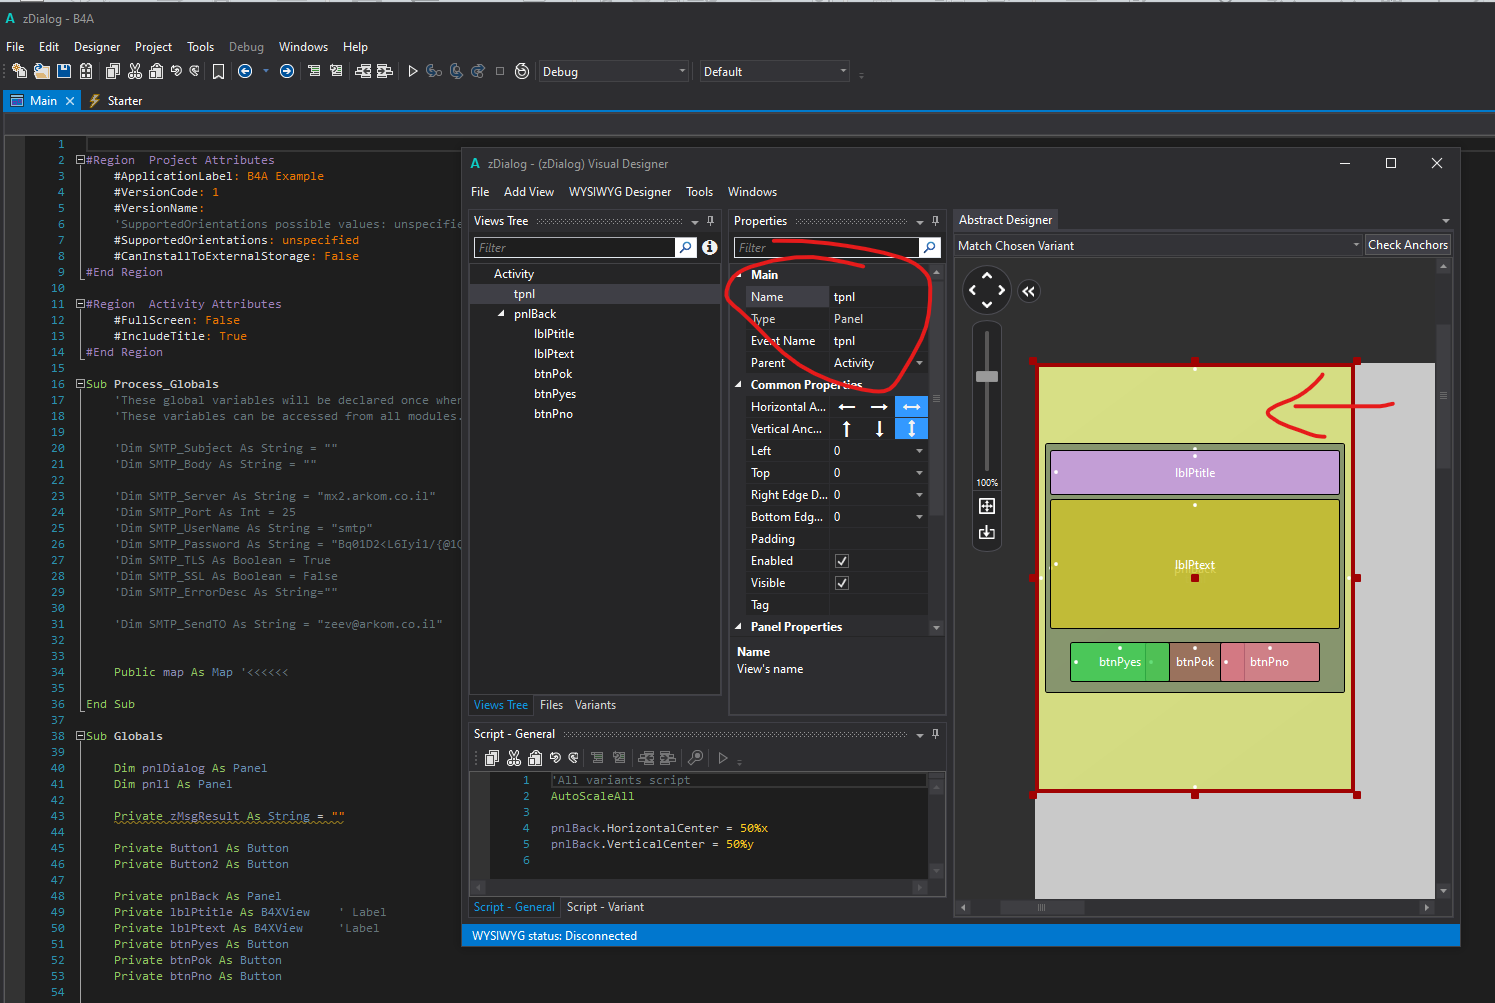Viewport: 1495px width, 1003px height.
Task: Click the Check Anchors button
Action: click(x=1407, y=245)
